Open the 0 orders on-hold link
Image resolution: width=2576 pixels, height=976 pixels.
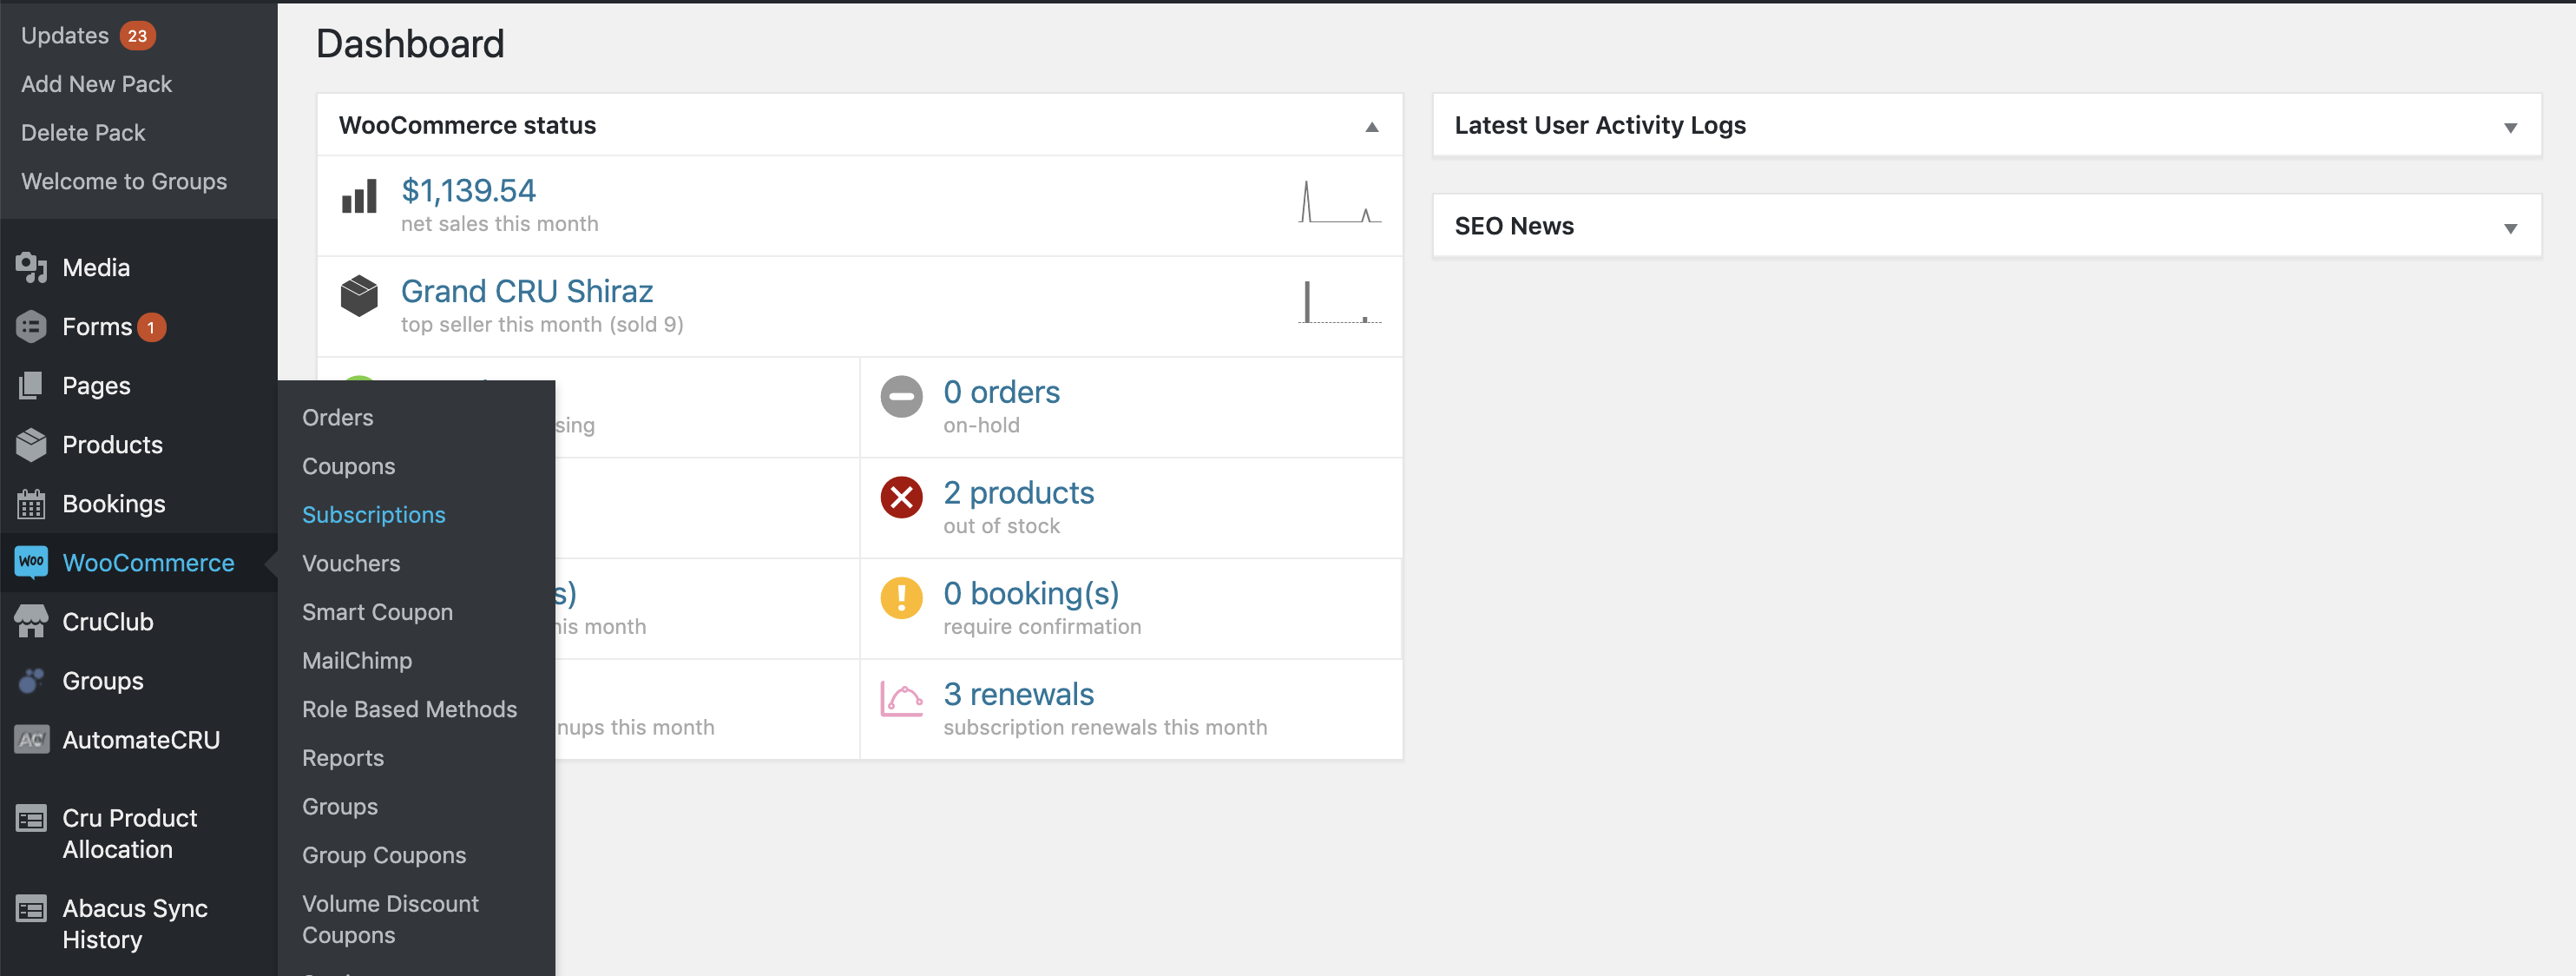[x=1001, y=392]
